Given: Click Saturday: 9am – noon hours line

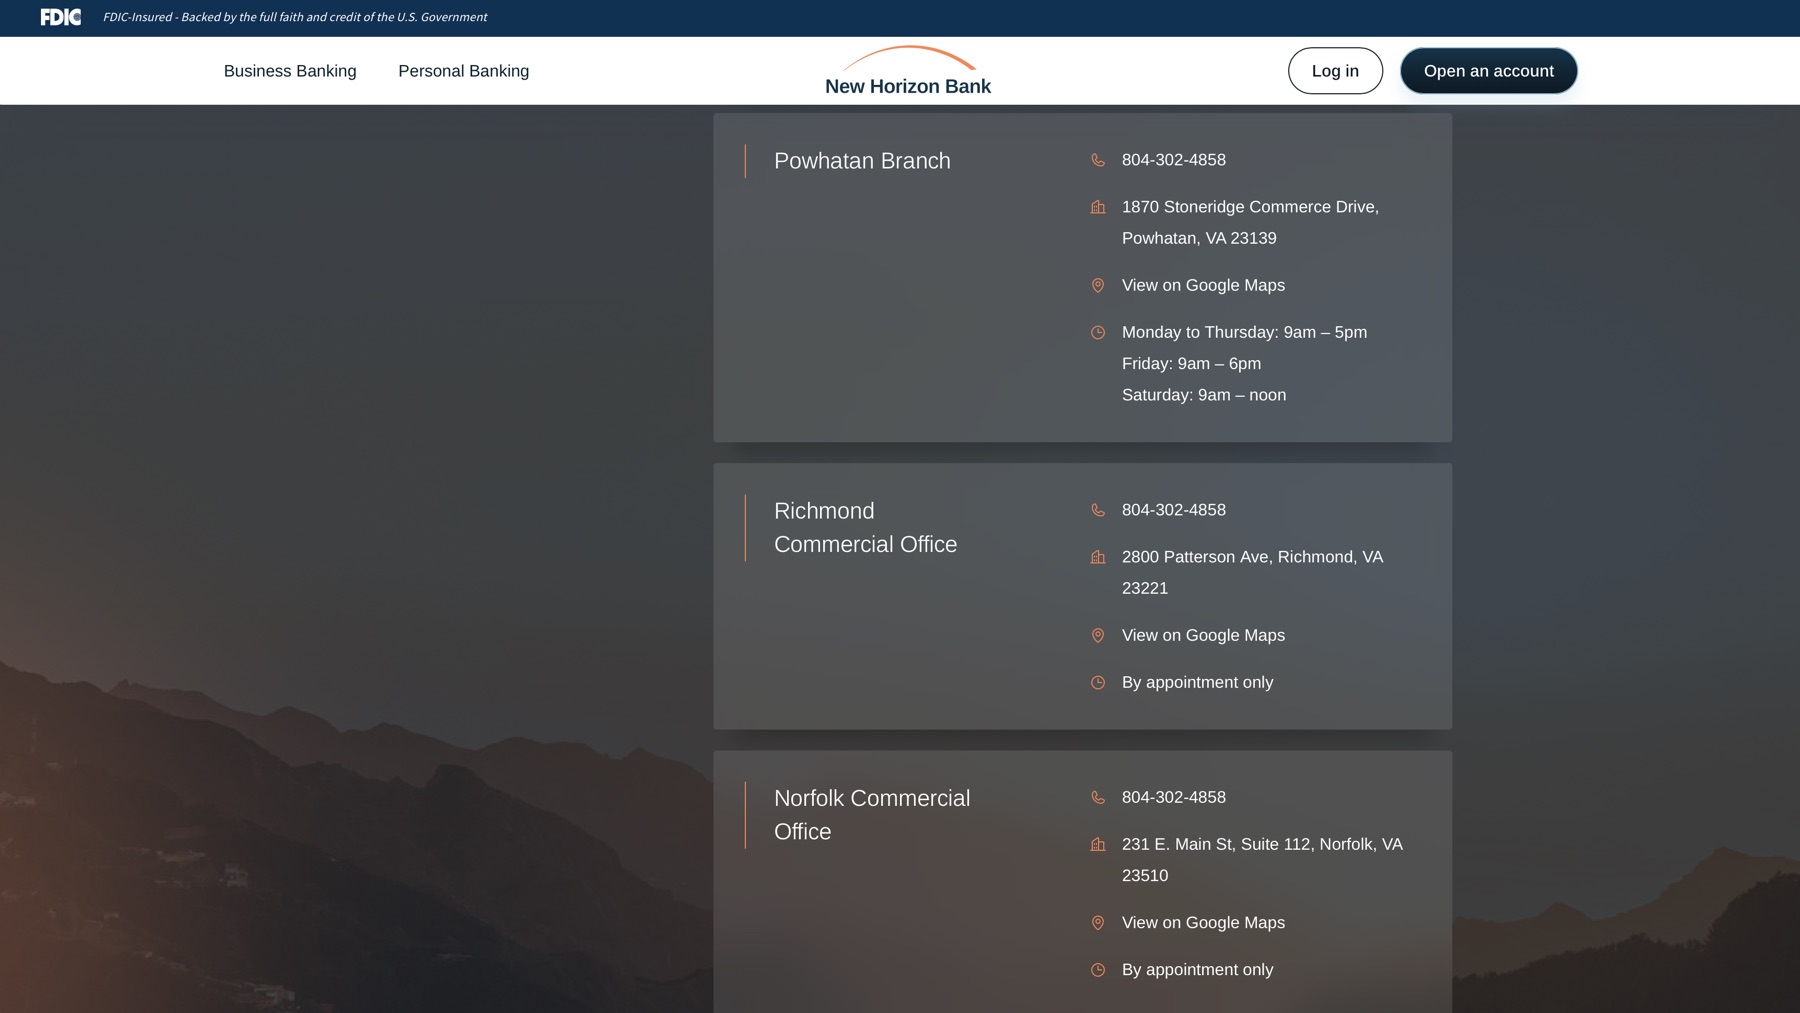Looking at the screenshot, I should (1204, 395).
